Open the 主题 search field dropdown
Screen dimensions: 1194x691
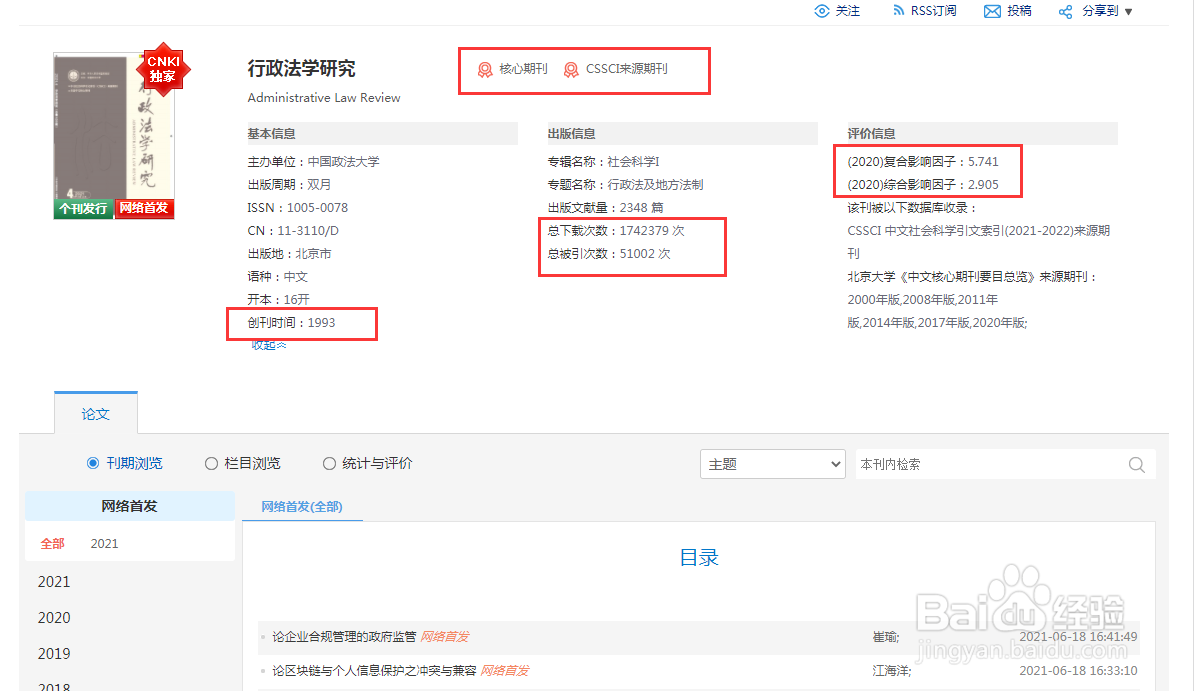pos(772,464)
